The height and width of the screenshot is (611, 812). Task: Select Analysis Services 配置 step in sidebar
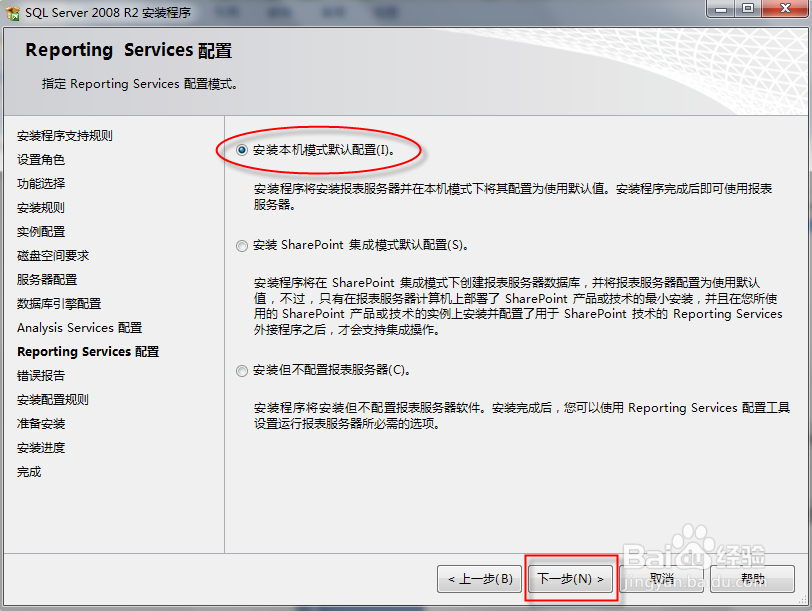pyautogui.click(x=79, y=328)
